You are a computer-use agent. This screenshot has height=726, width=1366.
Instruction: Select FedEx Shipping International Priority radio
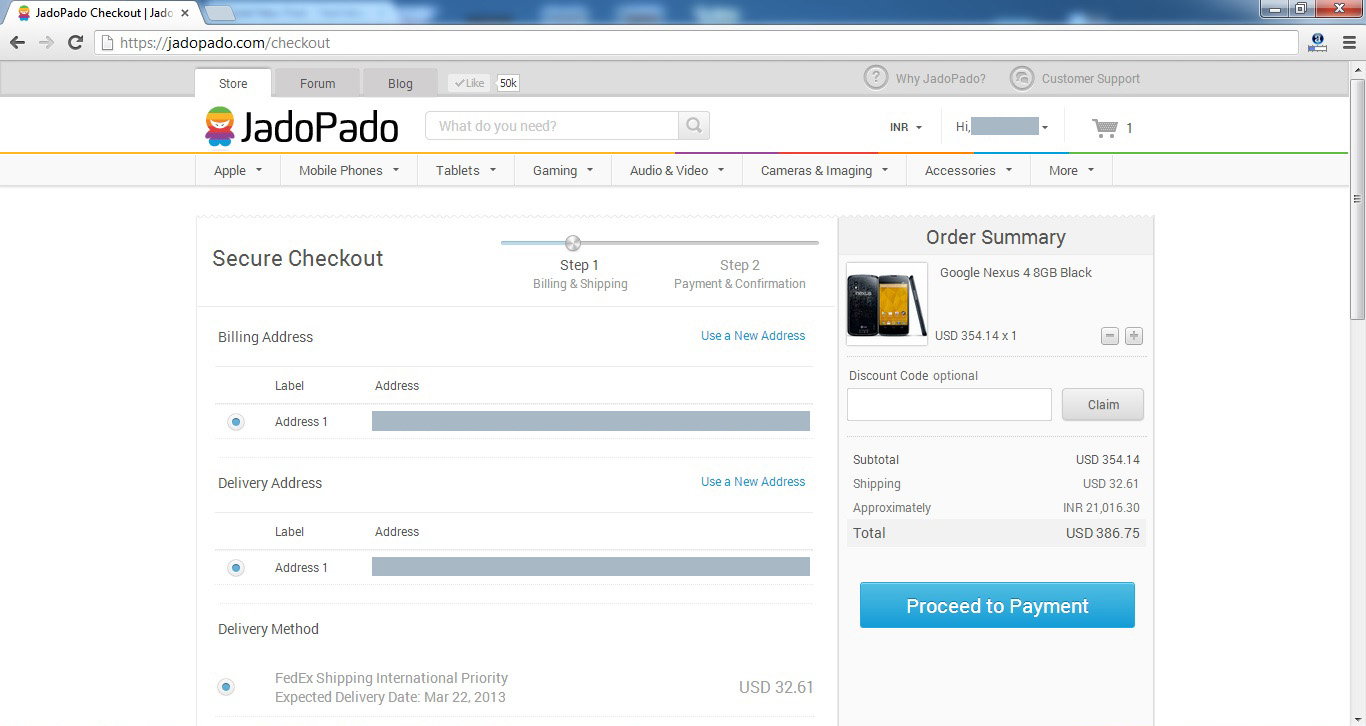click(226, 687)
